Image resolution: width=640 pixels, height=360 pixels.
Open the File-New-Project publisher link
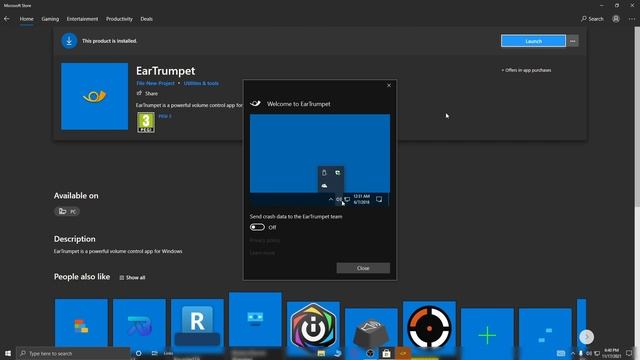click(155, 83)
